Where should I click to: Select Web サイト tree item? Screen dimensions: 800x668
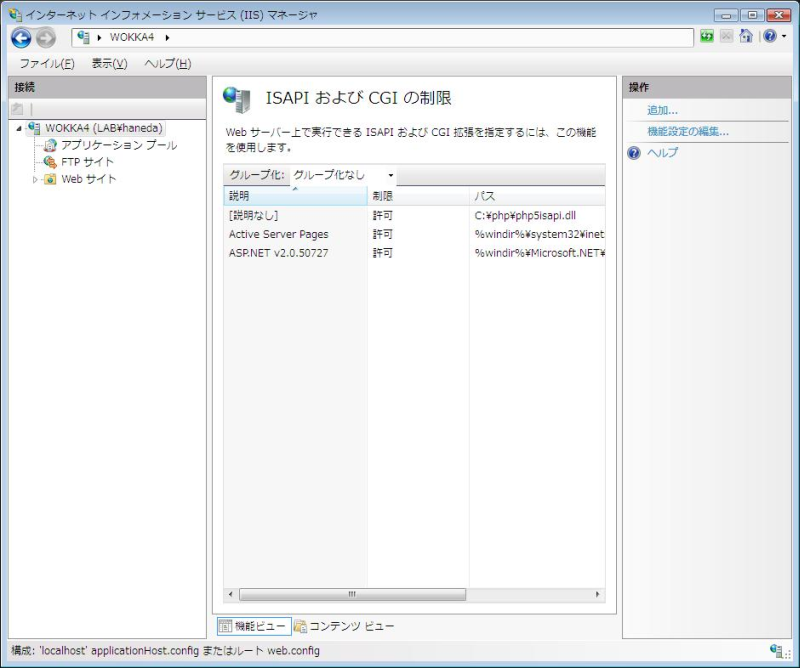point(89,179)
